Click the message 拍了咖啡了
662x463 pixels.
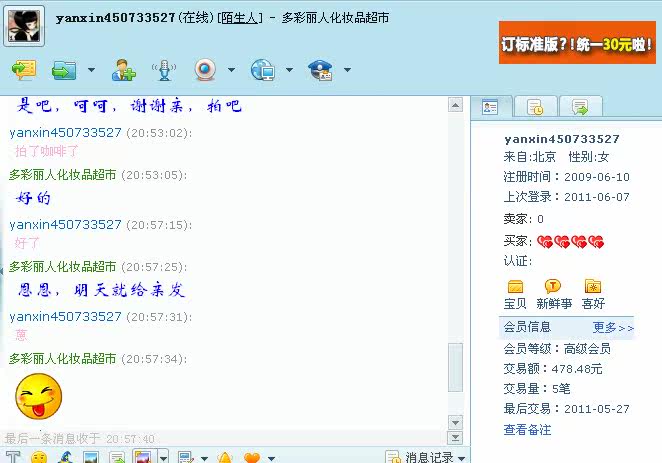click(x=46, y=151)
